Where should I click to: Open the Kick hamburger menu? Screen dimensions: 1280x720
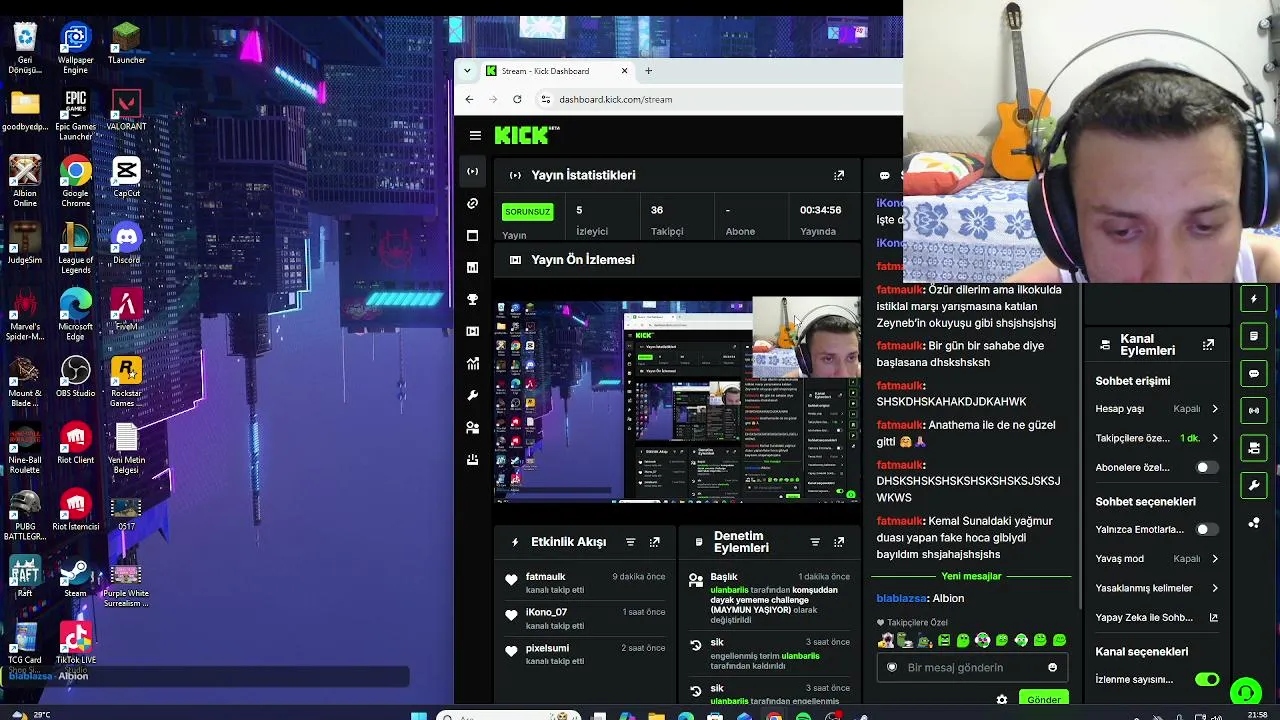point(475,136)
